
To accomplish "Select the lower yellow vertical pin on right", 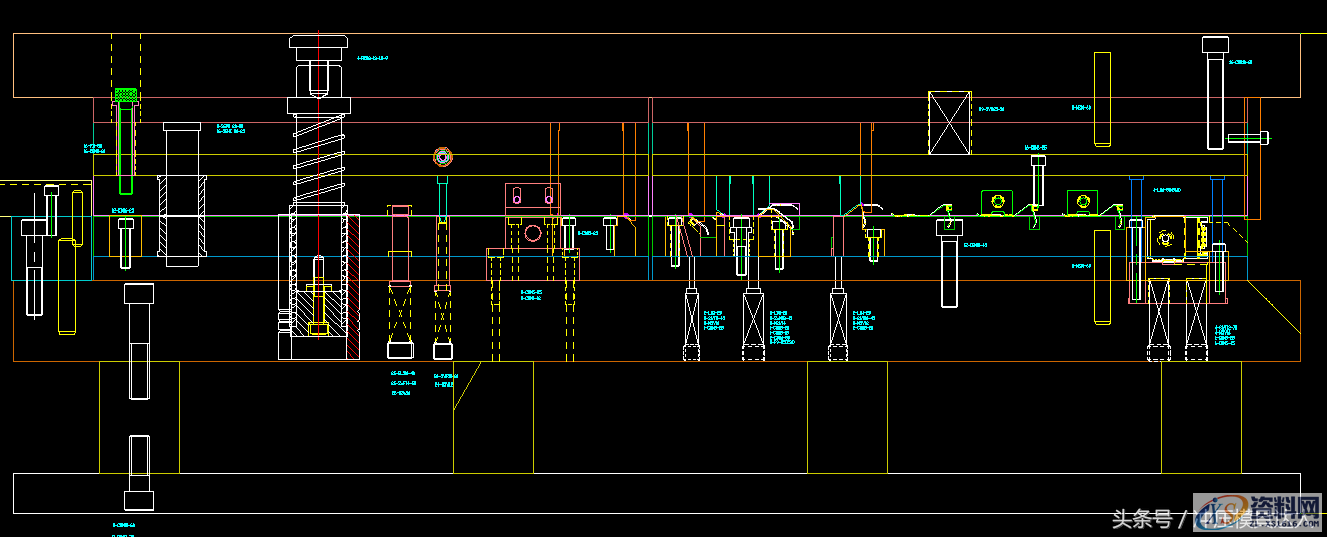I will [x=1102, y=277].
